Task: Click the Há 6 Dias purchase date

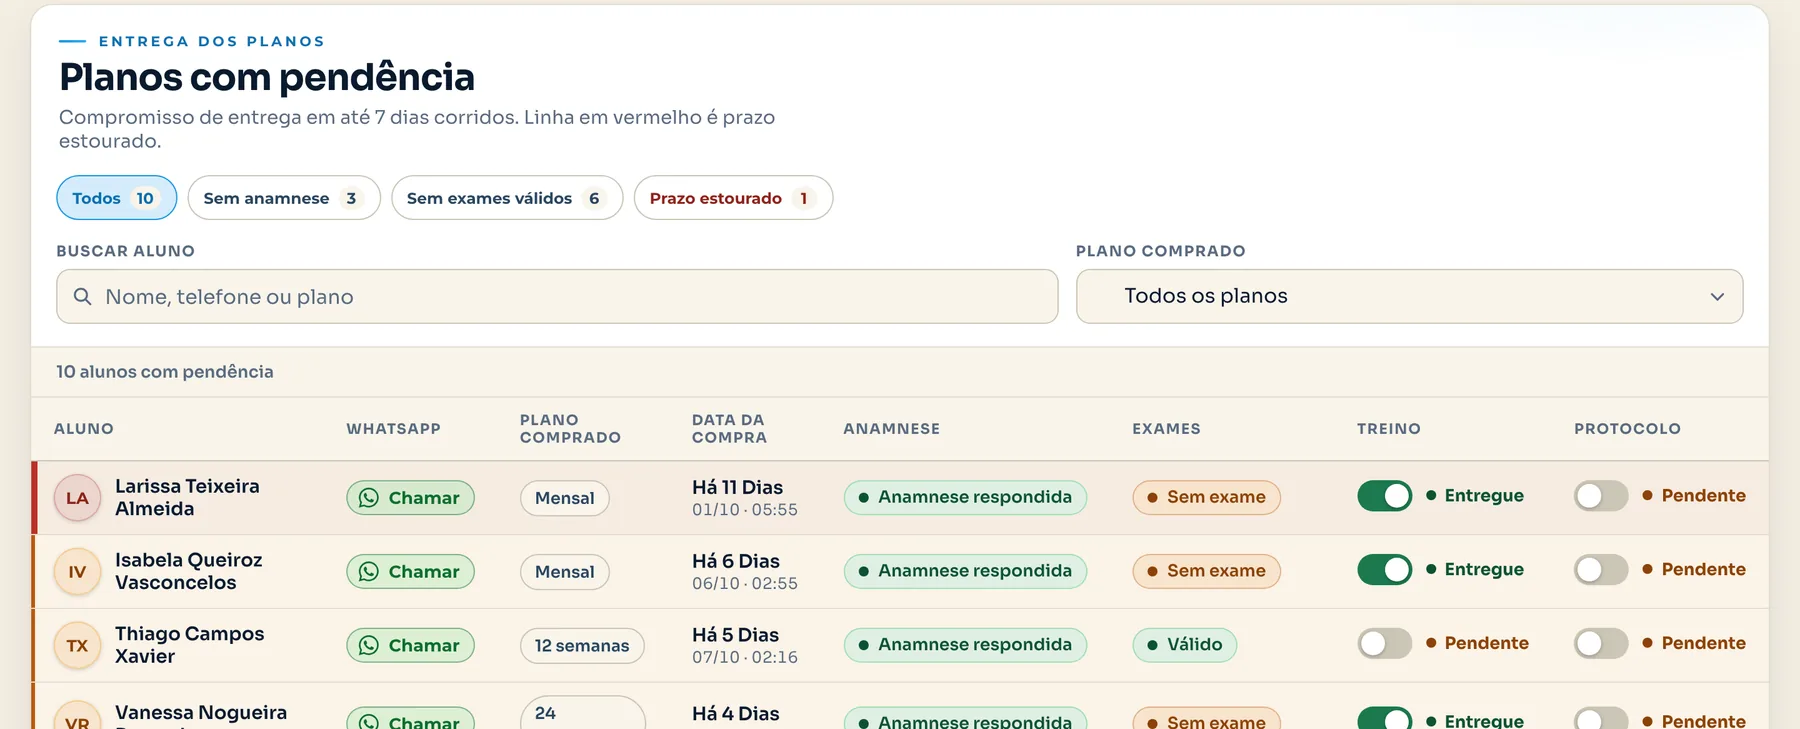Action: [736, 561]
